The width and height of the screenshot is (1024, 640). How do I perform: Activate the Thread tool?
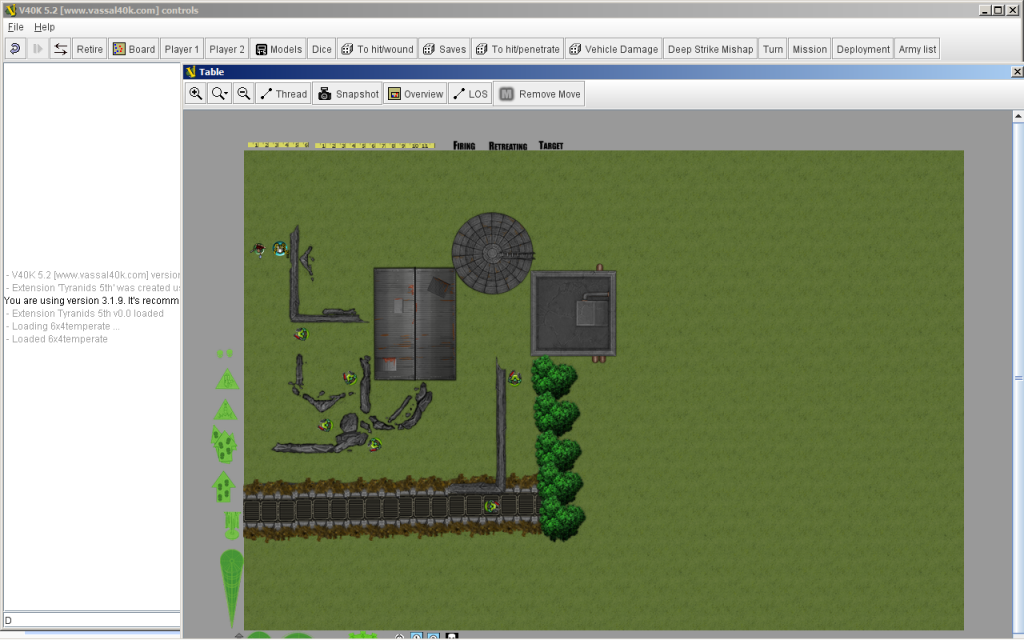click(x=283, y=94)
